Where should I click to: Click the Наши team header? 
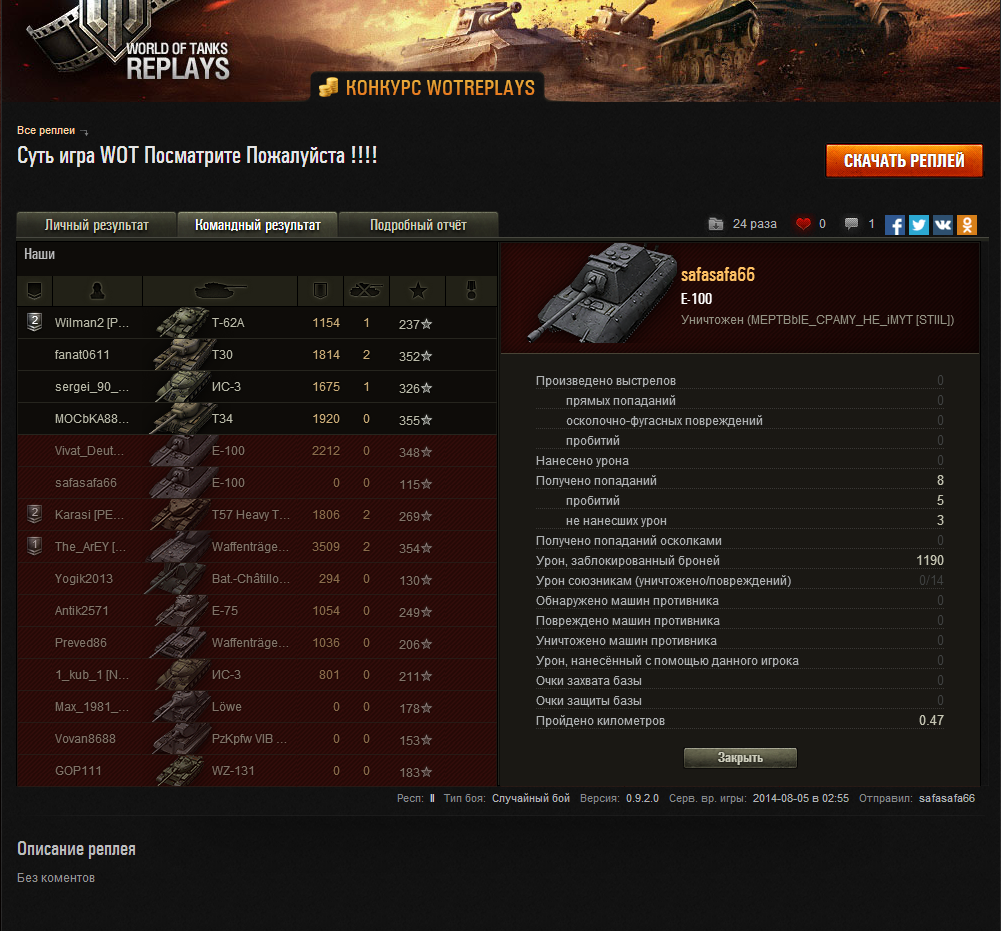click(x=40, y=254)
